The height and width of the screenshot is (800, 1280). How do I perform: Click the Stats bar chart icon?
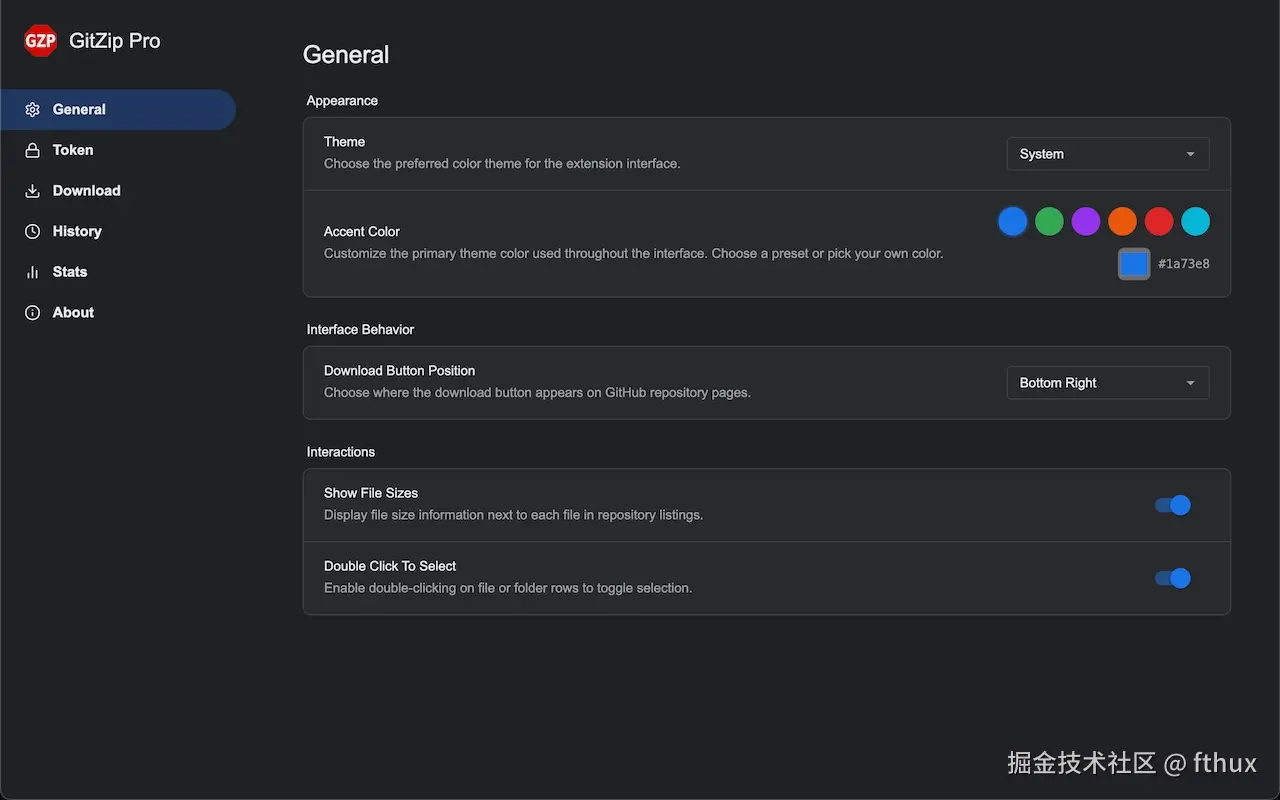point(33,272)
